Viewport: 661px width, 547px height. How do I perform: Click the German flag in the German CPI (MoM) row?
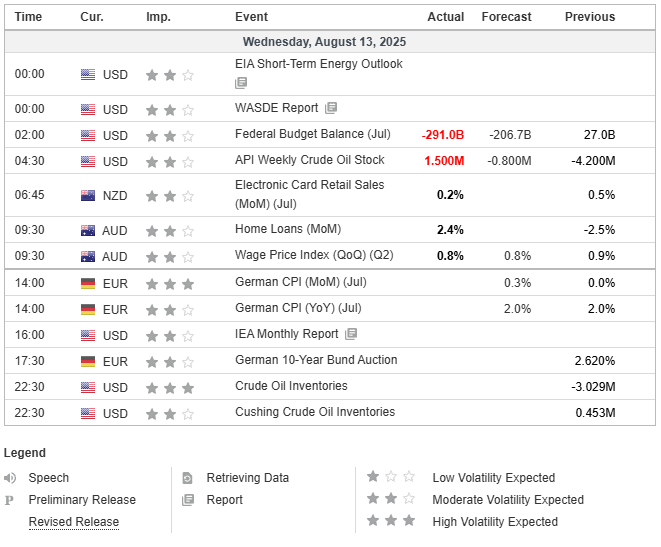tap(88, 284)
